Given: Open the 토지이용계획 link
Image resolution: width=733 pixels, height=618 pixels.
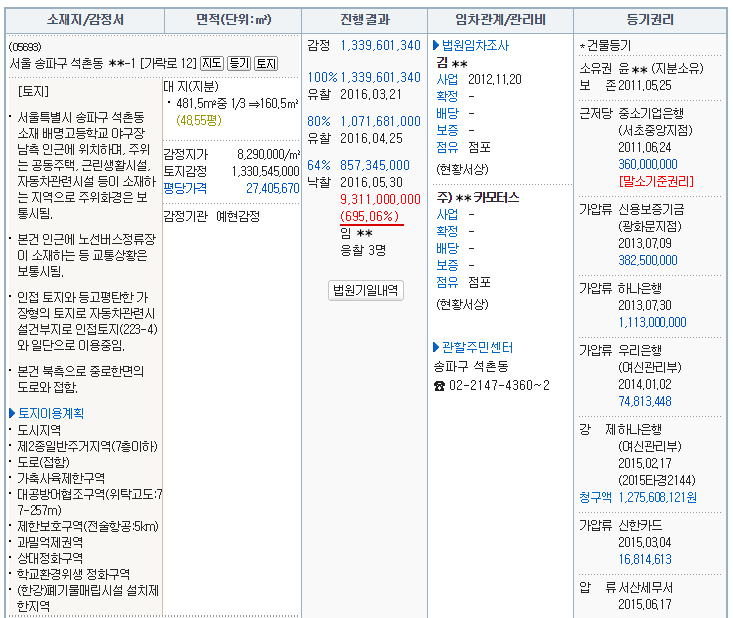Looking at the screenshot, I should pos(51,413).
